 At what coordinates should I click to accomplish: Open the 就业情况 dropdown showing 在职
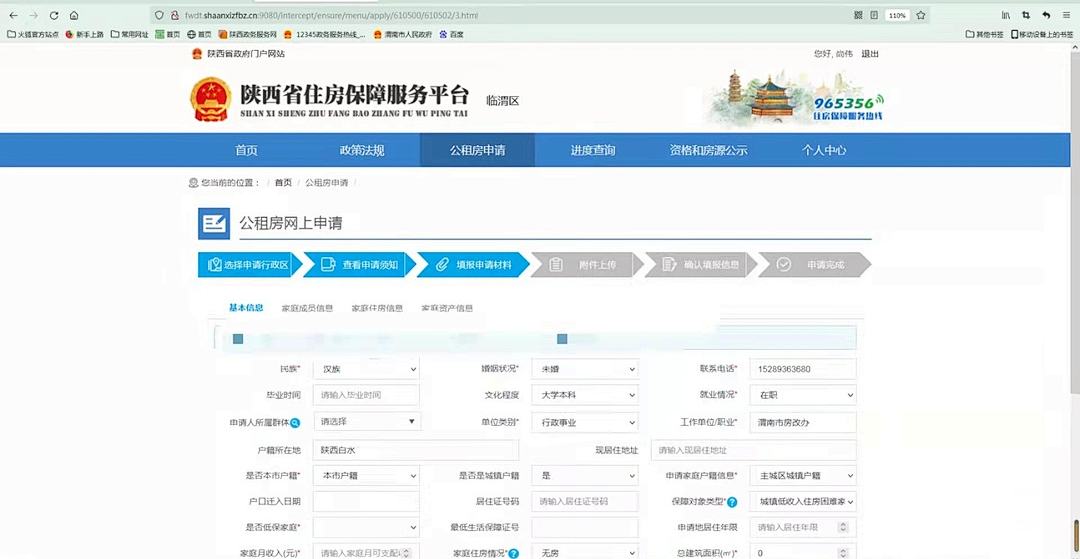pos(802,395)
